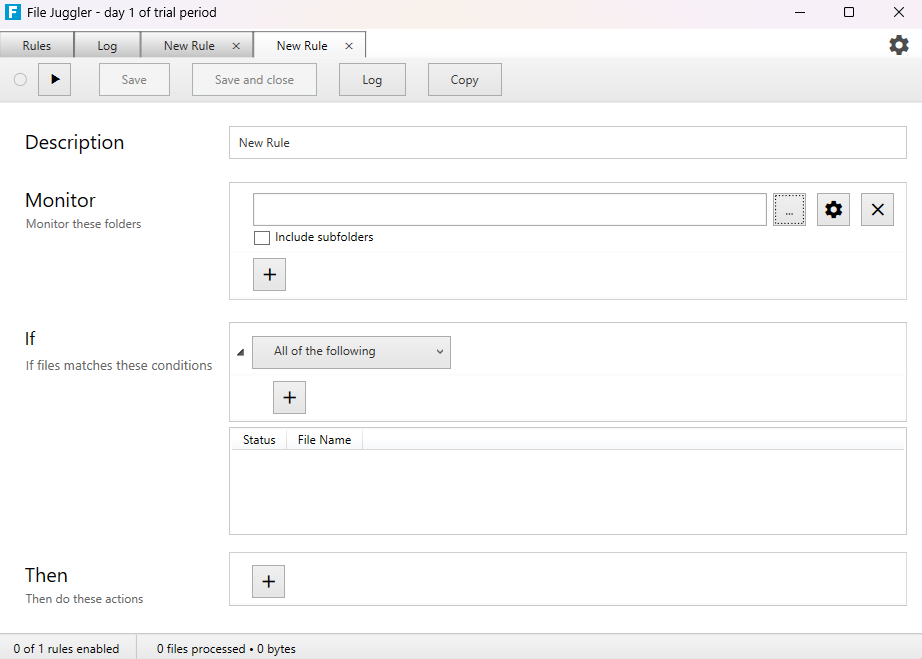Remove the monitored folder with X button

coord(877,210)
